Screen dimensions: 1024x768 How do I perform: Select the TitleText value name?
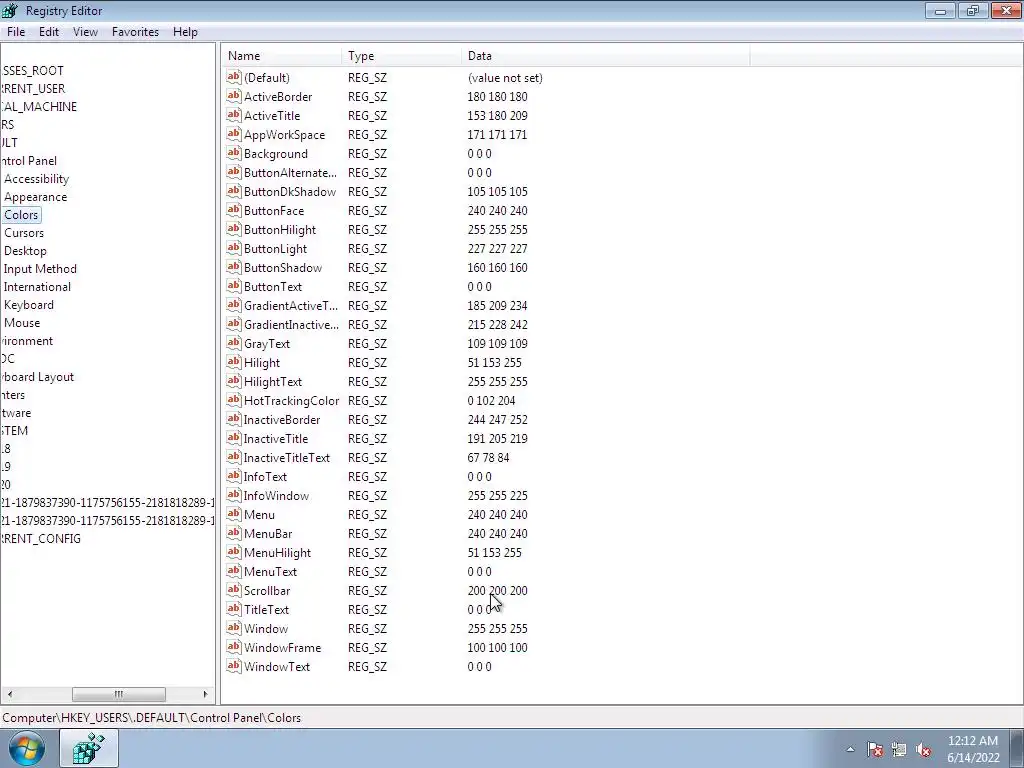(x=266, y=609)
